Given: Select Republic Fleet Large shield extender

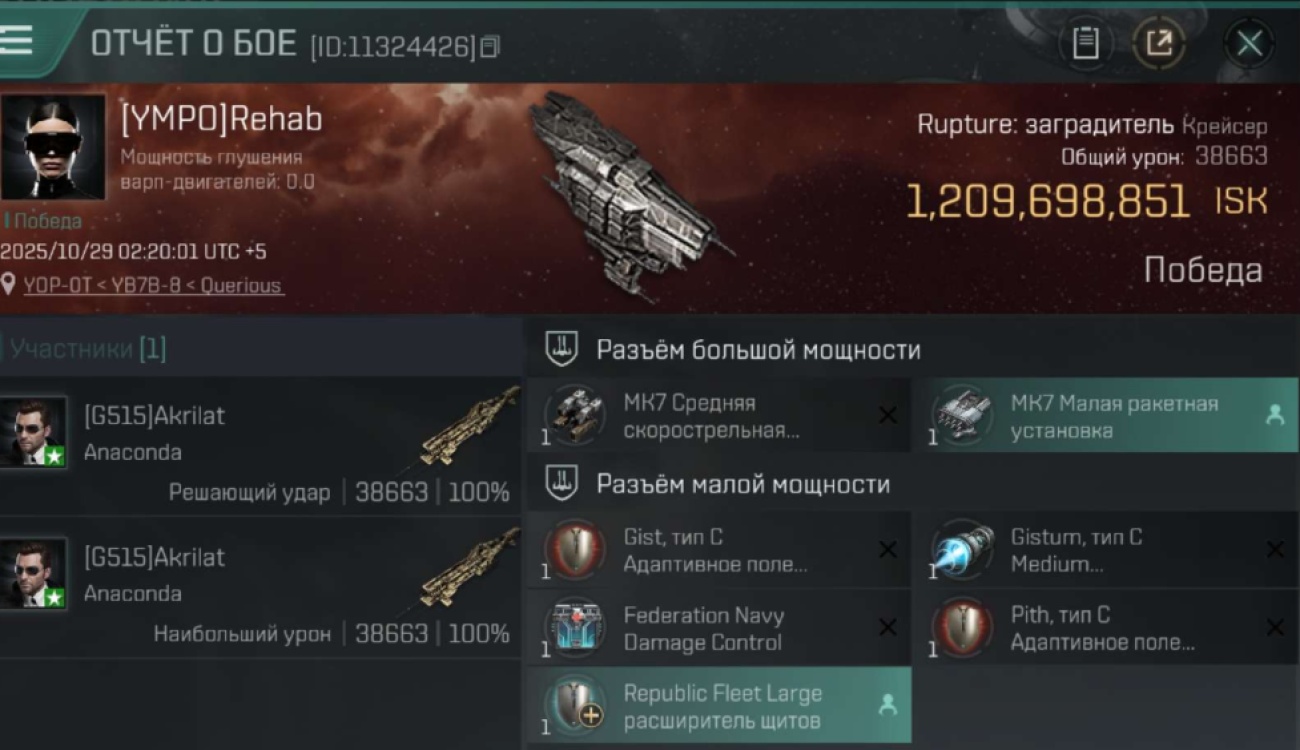Looking at the screenshot, I should click(x=719, y=706).
